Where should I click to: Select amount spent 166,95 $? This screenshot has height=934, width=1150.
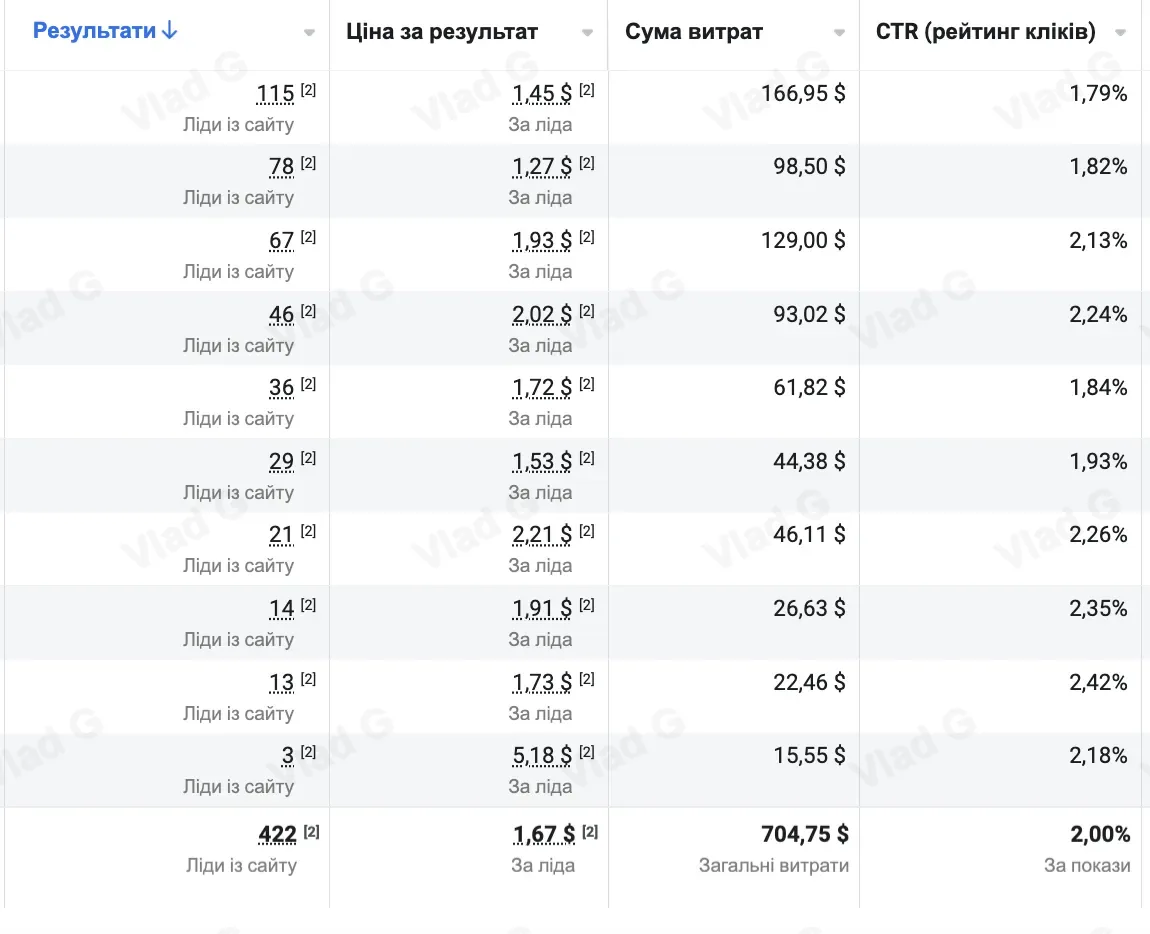coord(803,93)
